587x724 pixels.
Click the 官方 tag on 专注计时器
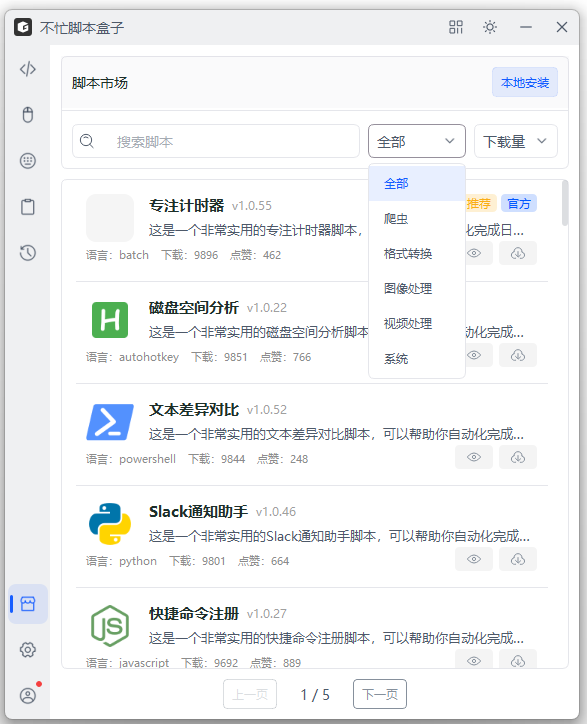pos(519,203)
